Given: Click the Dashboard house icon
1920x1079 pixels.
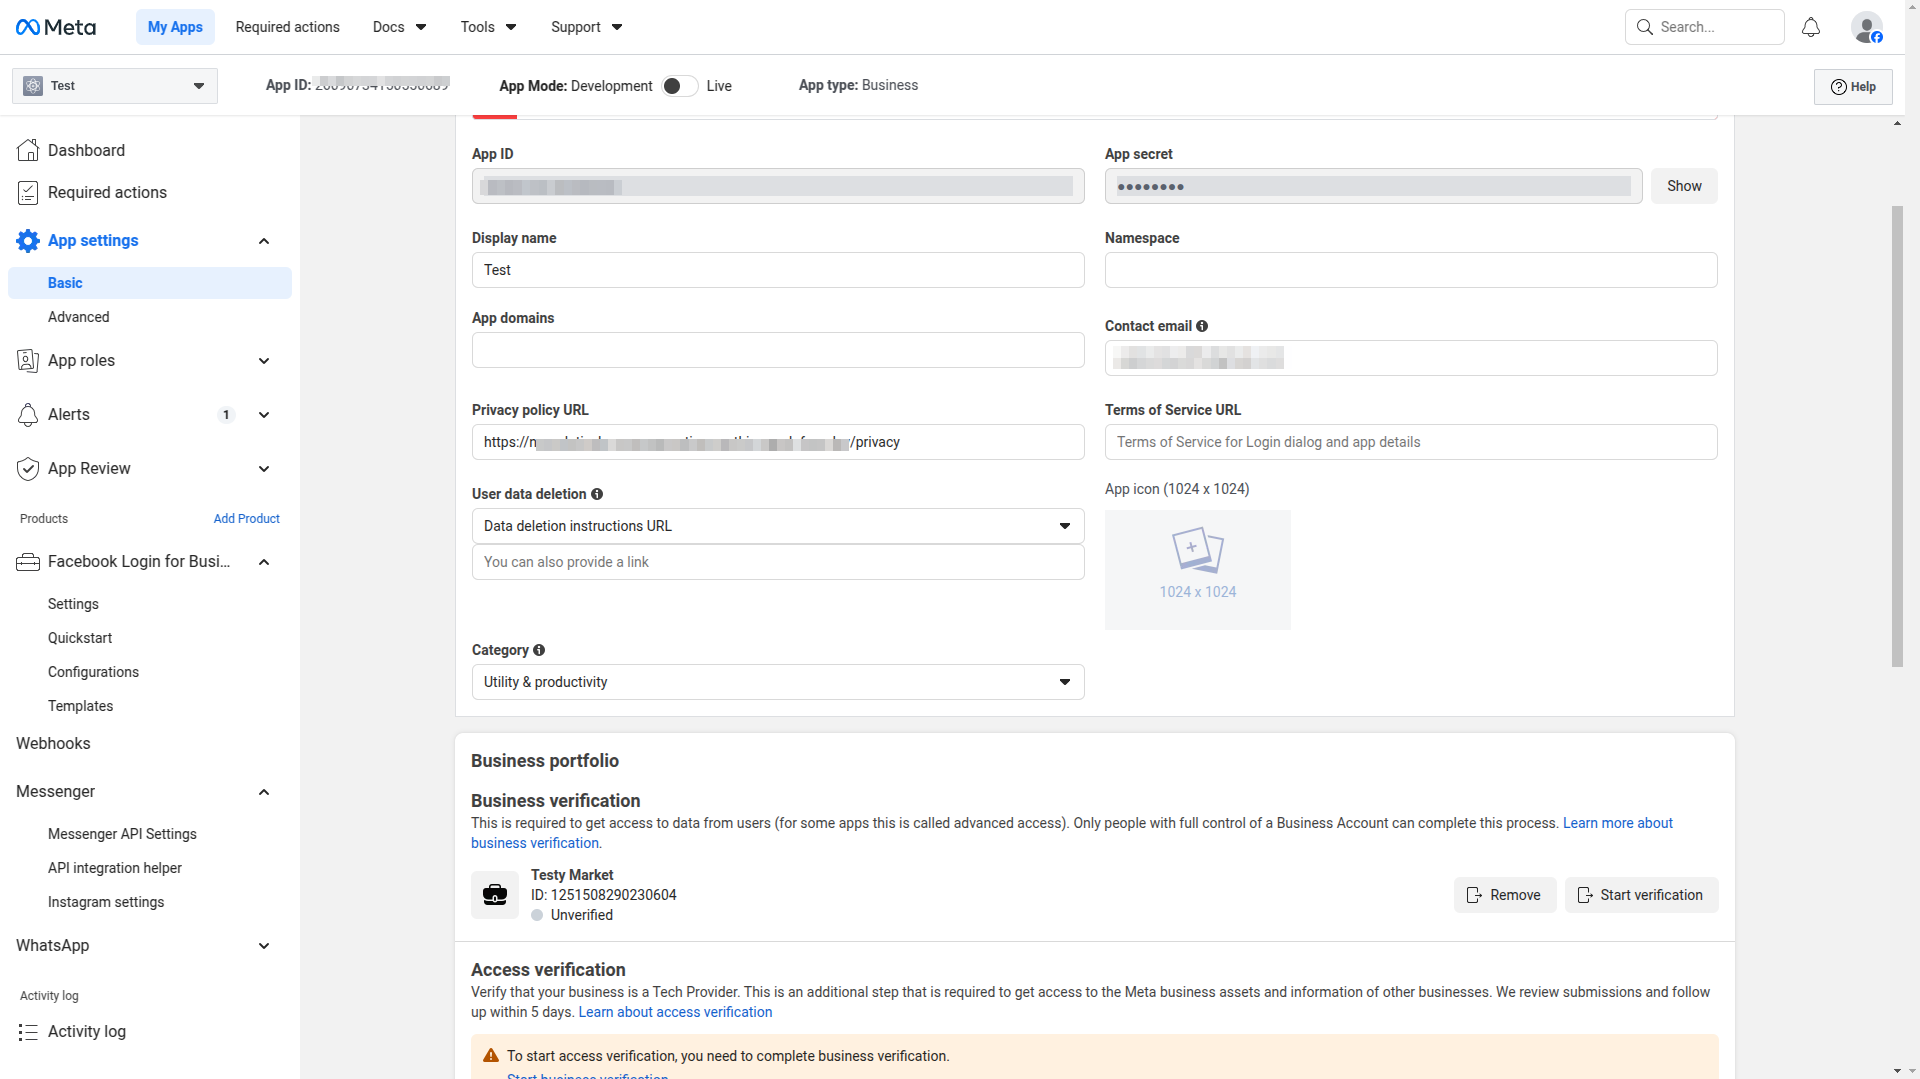Looking at the screenshot, I should [x=28, y=150].
